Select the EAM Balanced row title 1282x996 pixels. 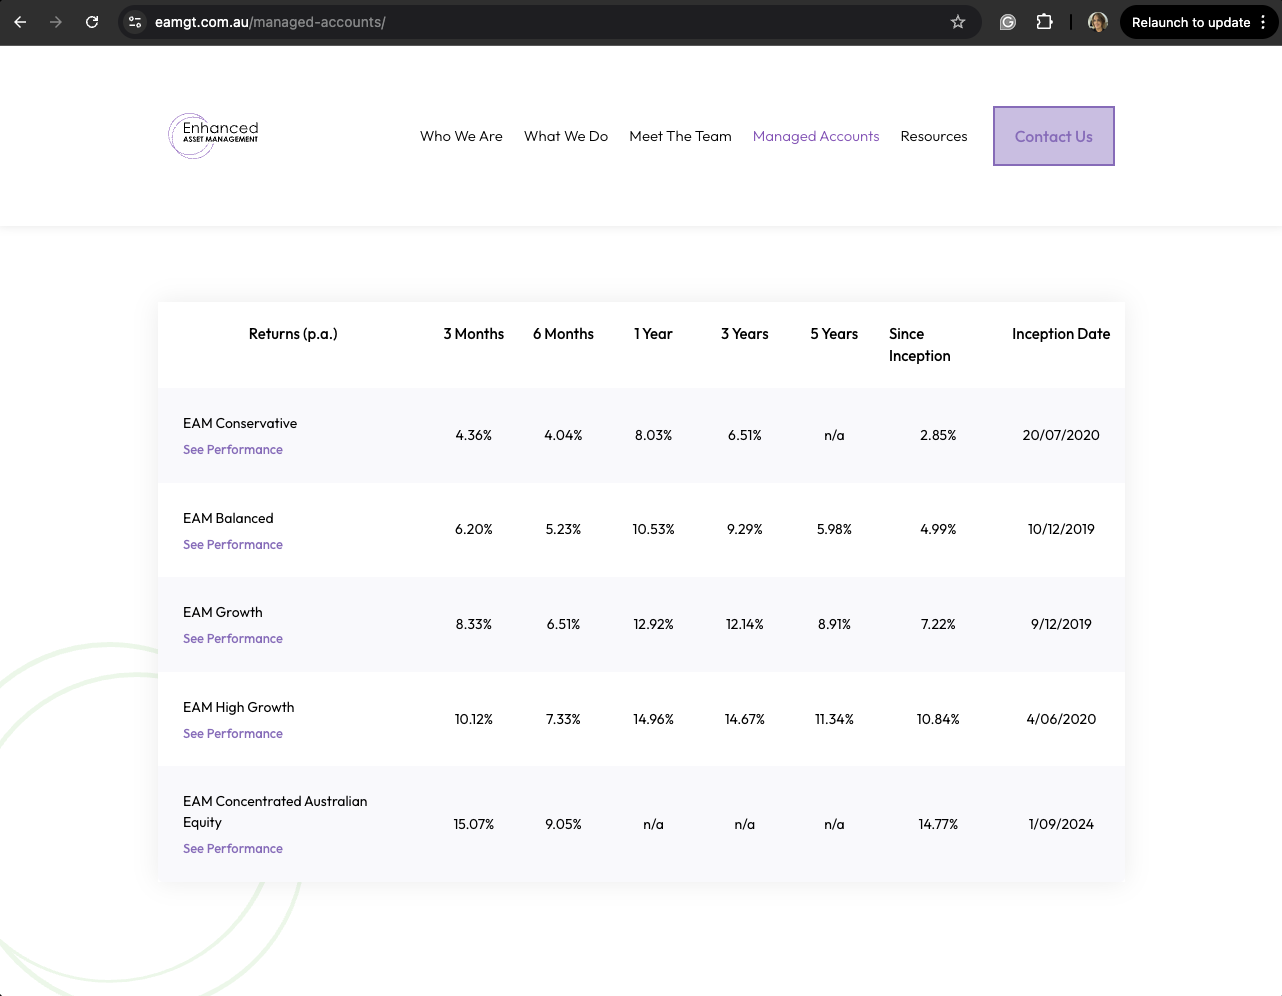point(228,519)
